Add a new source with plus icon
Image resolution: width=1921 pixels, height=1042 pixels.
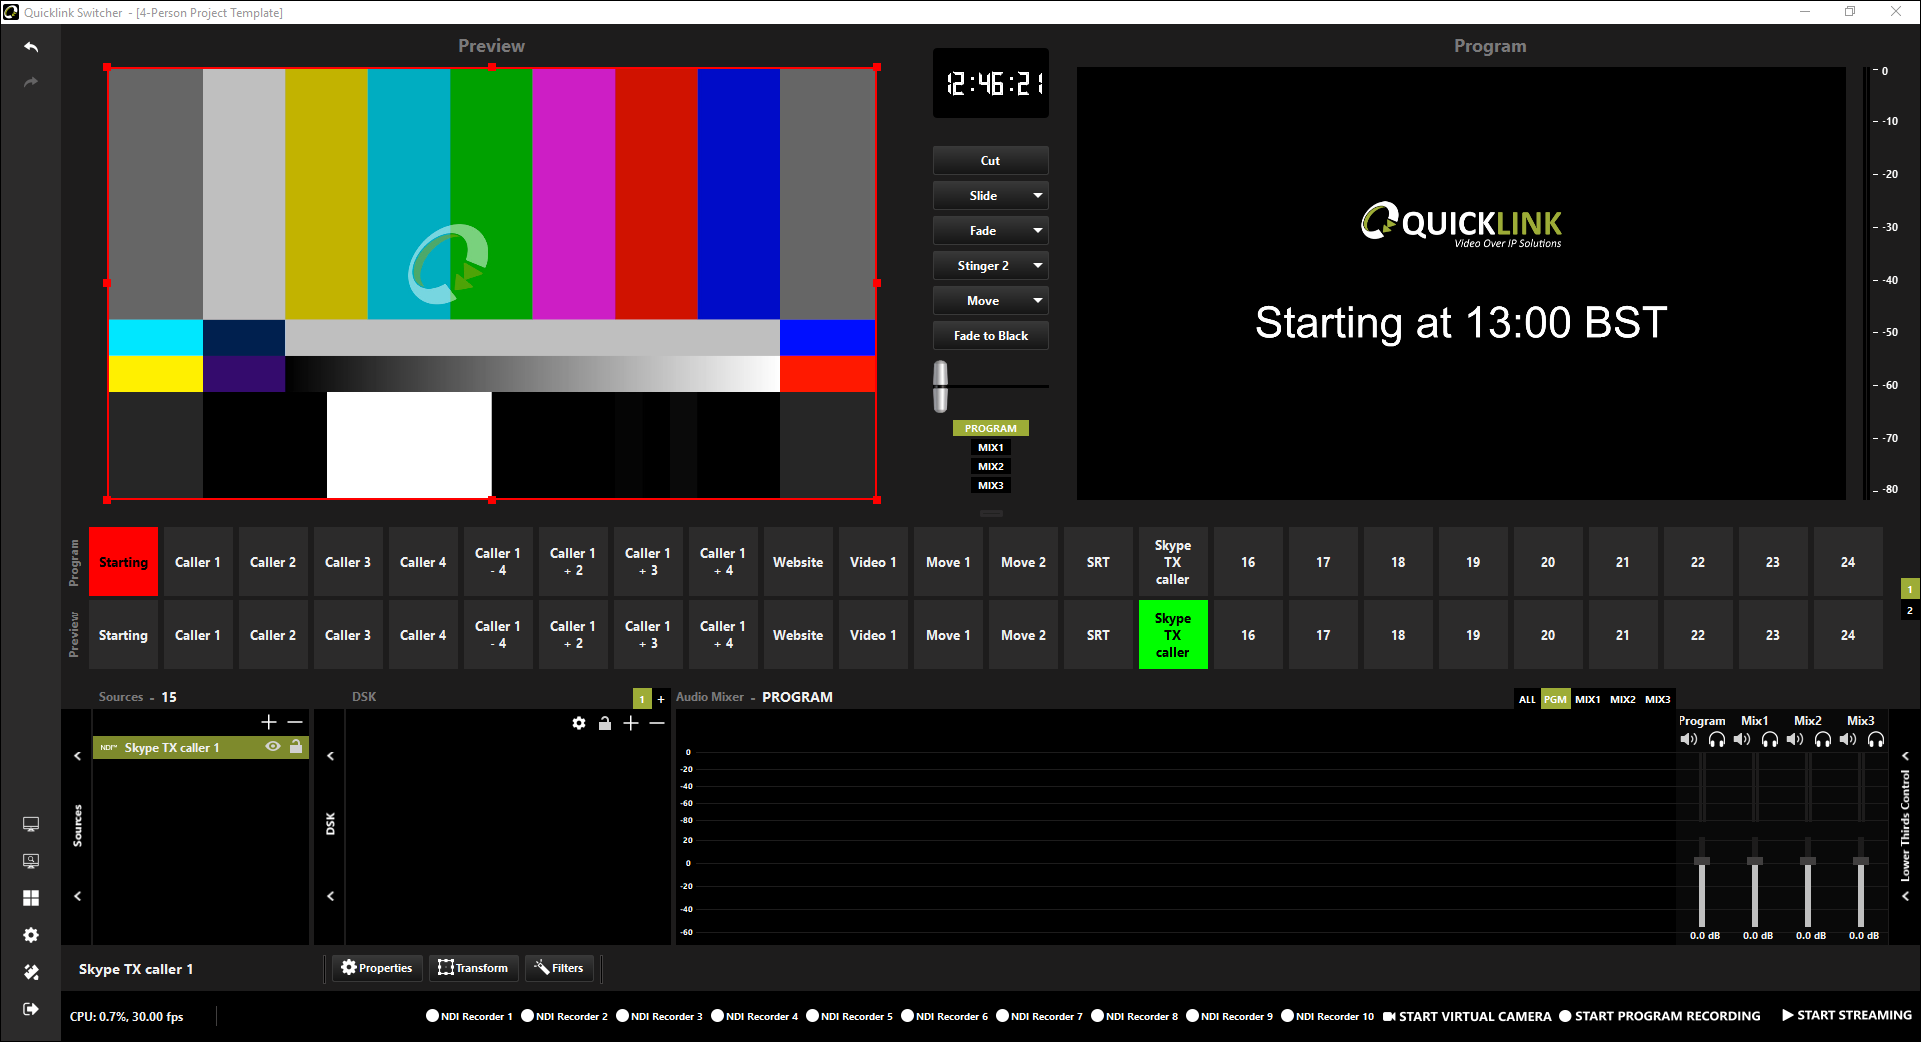click(x=268, y=722)
